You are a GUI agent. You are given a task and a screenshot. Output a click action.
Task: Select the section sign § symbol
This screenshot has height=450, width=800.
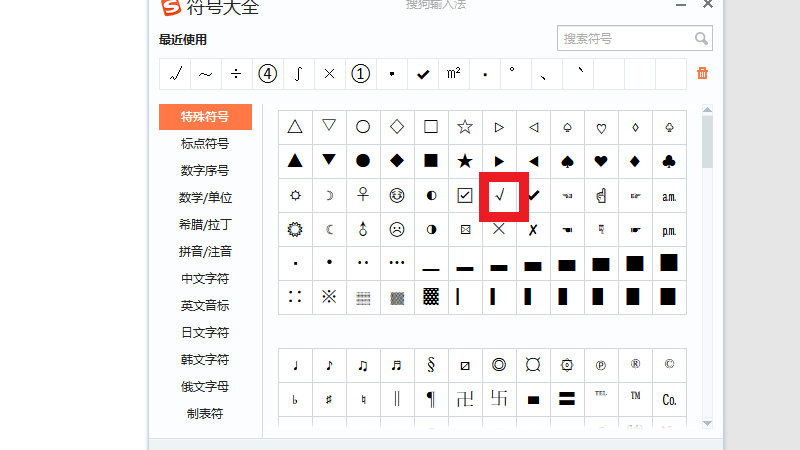[431, 365]
